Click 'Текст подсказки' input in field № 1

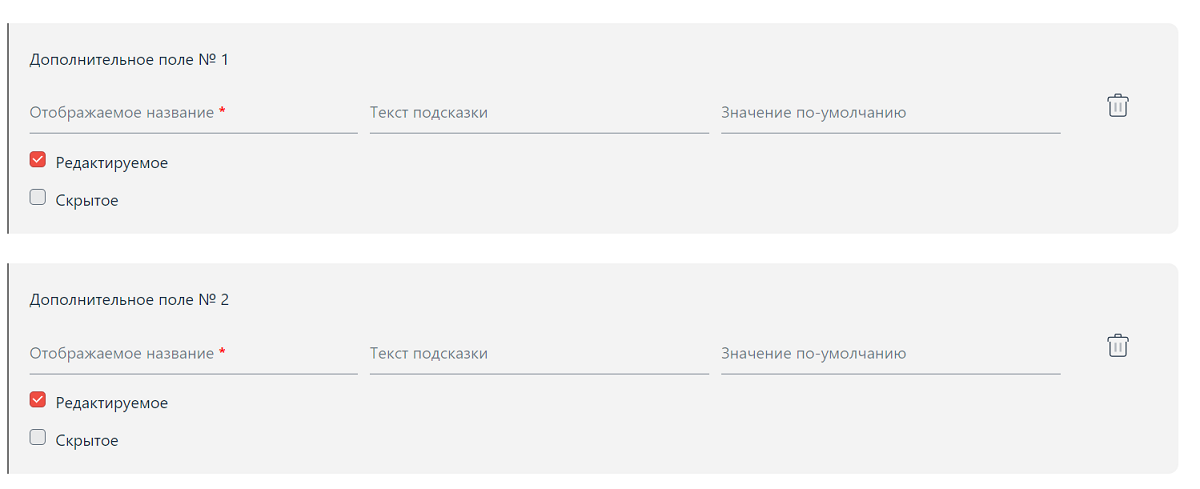[x=538, y=113]
